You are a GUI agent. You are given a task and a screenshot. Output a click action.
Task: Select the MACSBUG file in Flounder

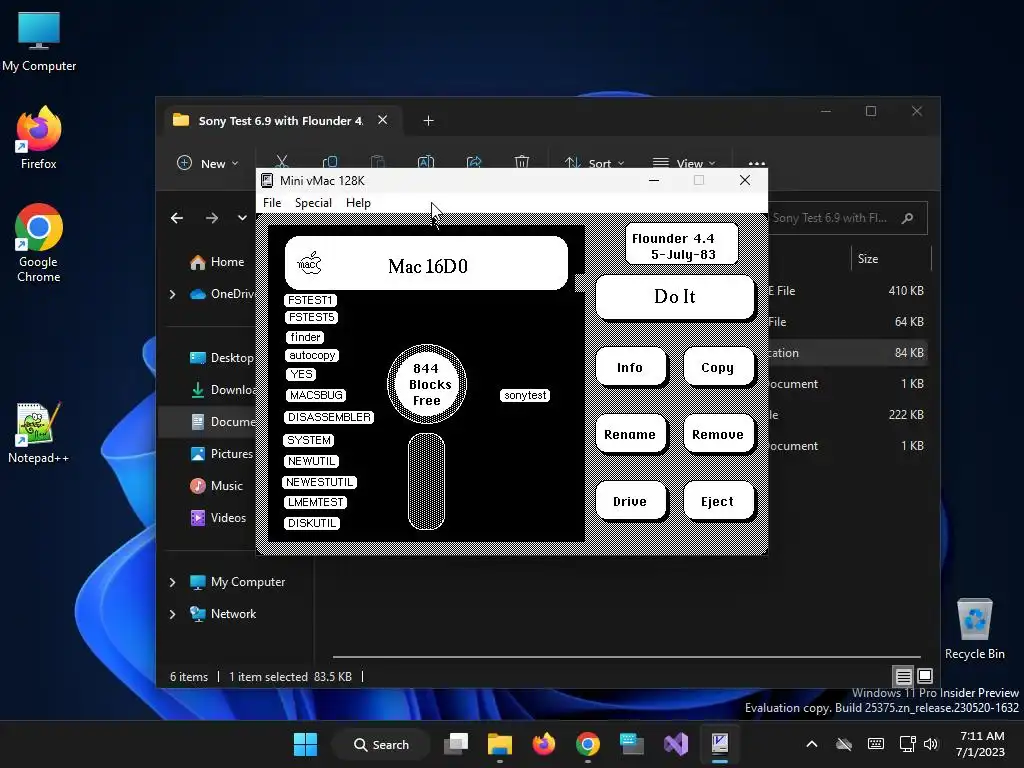316,396
